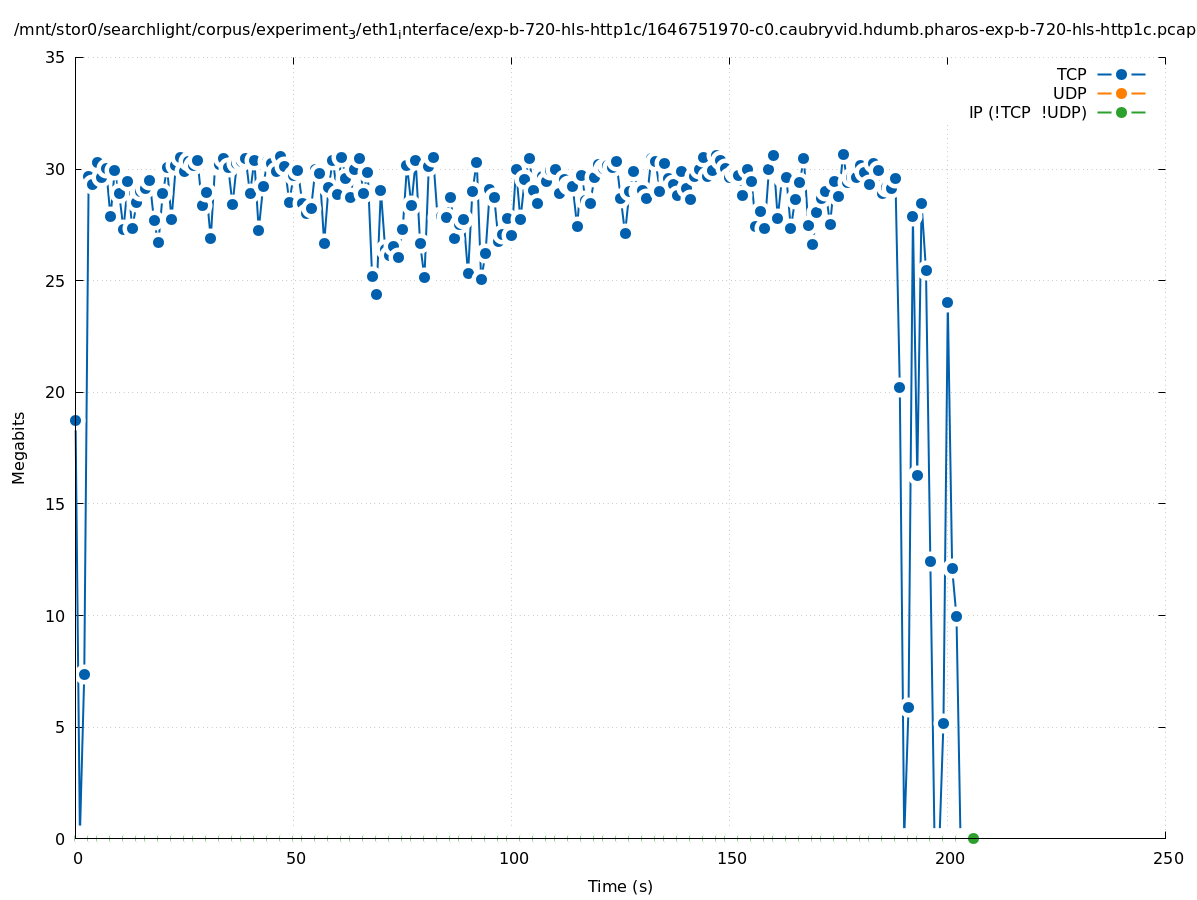Click the green IP legend marker
Viewport: 1197px width, 900px height.
pyautogui.click(x=1121, y=112)
